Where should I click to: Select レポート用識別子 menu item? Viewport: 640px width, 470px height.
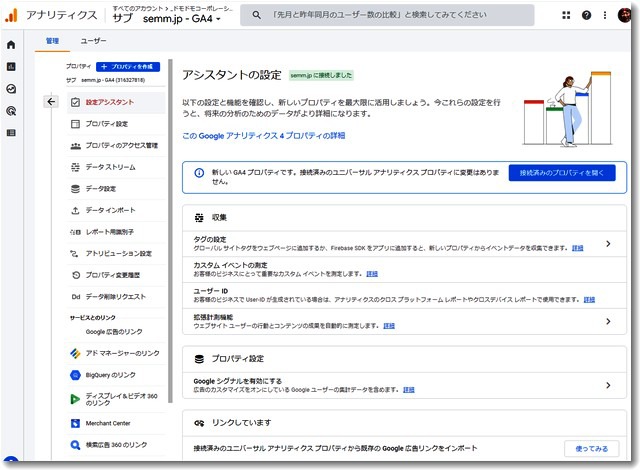(x=116, y=232)
